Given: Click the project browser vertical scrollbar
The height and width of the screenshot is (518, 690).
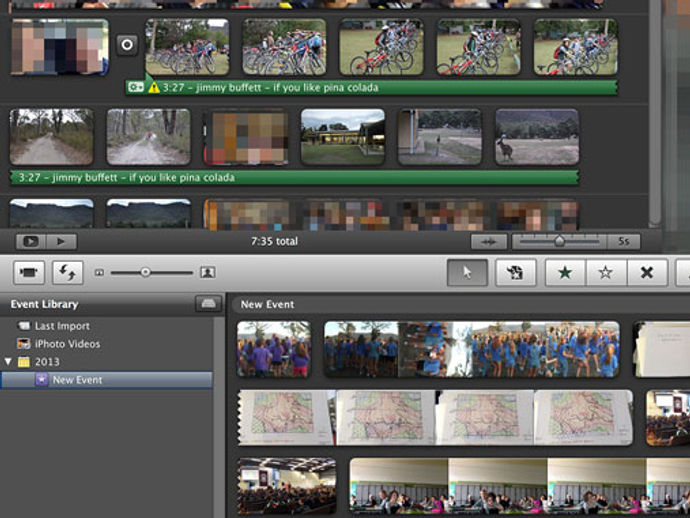Looking at the screenshot, I should click(655, 114).
